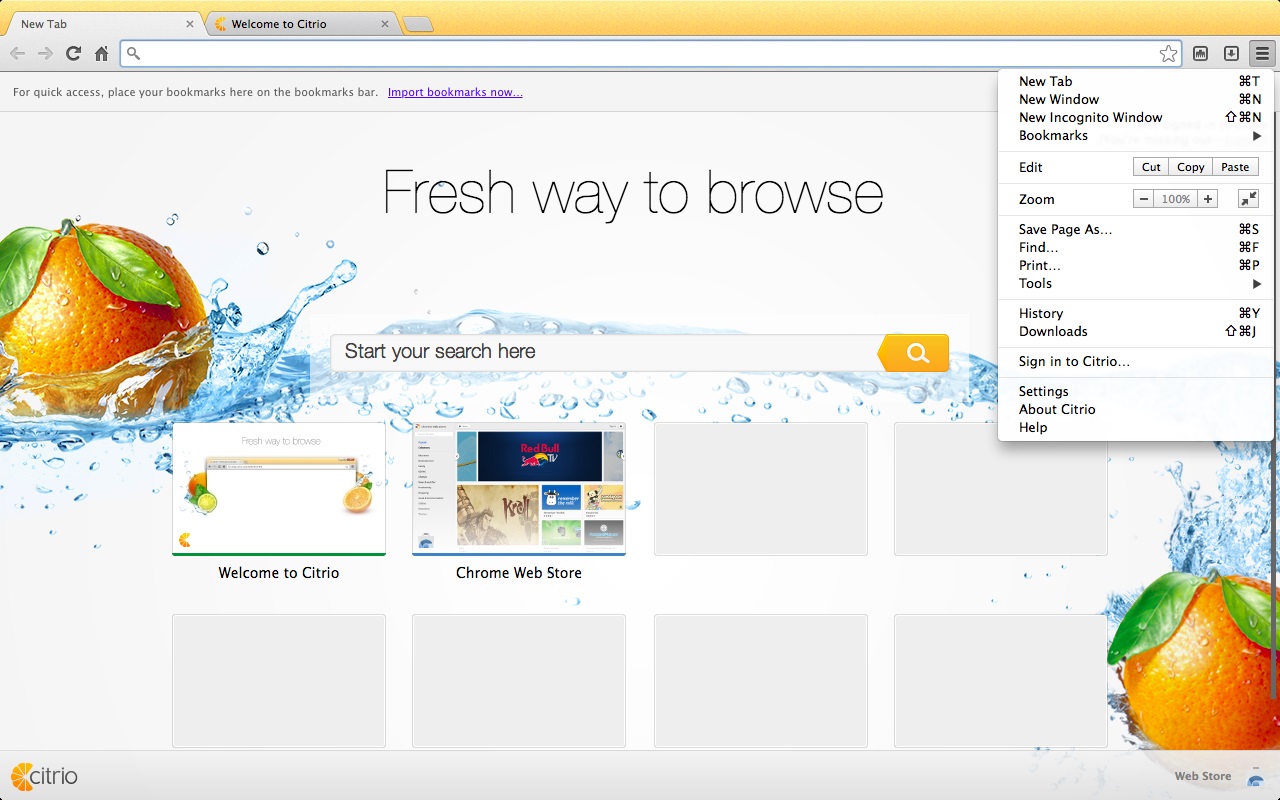Choose New Tab from the menu
Image resolution: width=1280 pixels, height=800 pixels.
pos(1136,81)
